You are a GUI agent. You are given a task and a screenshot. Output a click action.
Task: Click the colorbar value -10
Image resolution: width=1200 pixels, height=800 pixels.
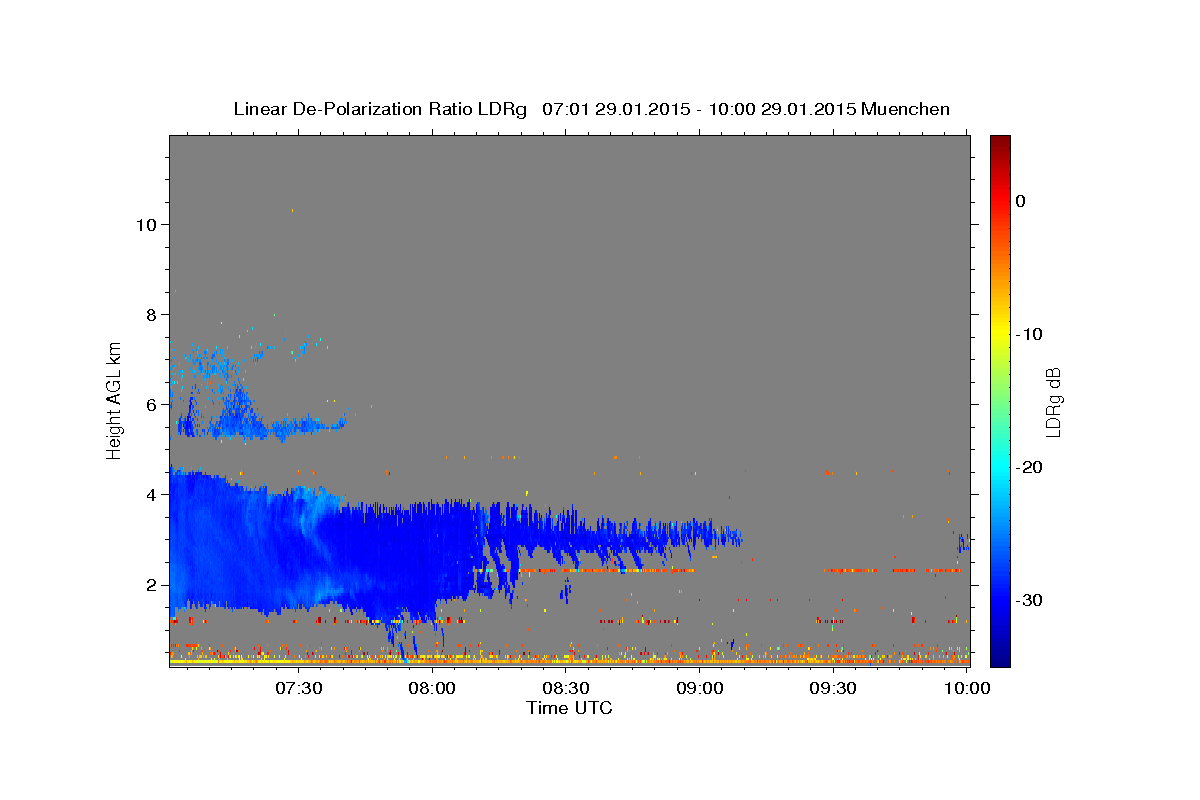[x=1029, y=334]
